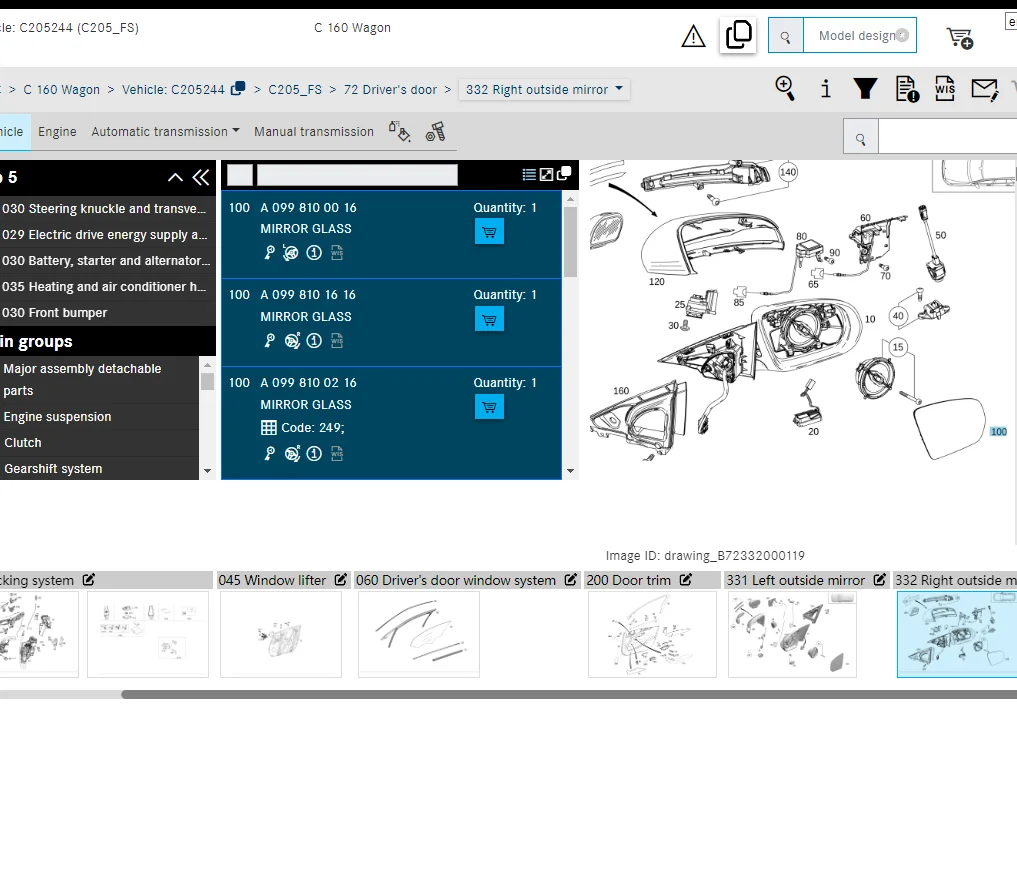Go to the C205_FS breadcrumb

point(295,89)
